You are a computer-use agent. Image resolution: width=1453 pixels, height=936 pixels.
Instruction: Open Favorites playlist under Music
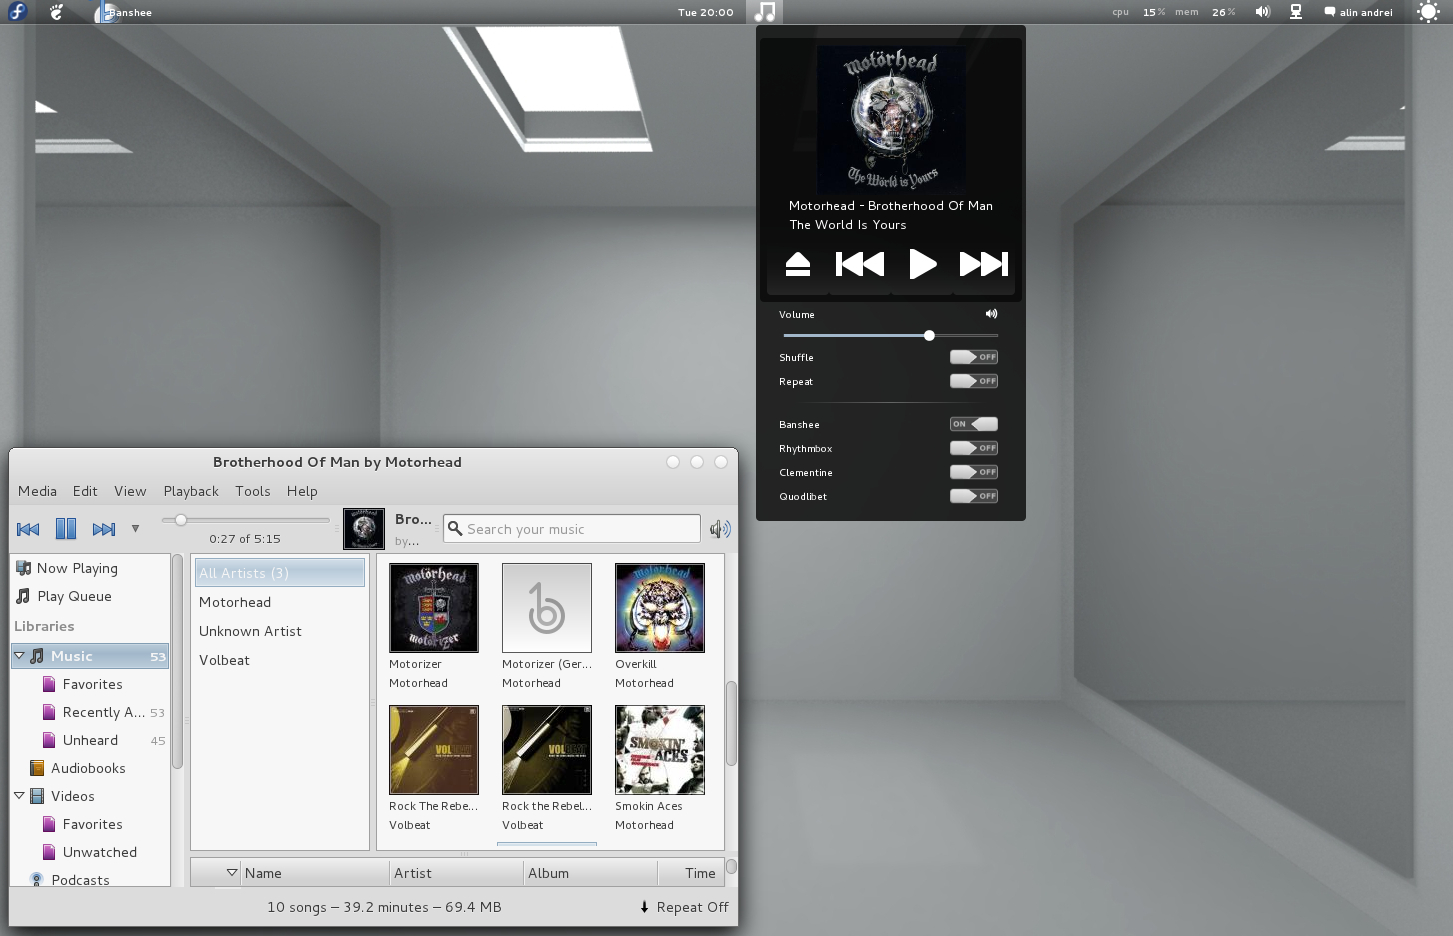coord(92,684)
